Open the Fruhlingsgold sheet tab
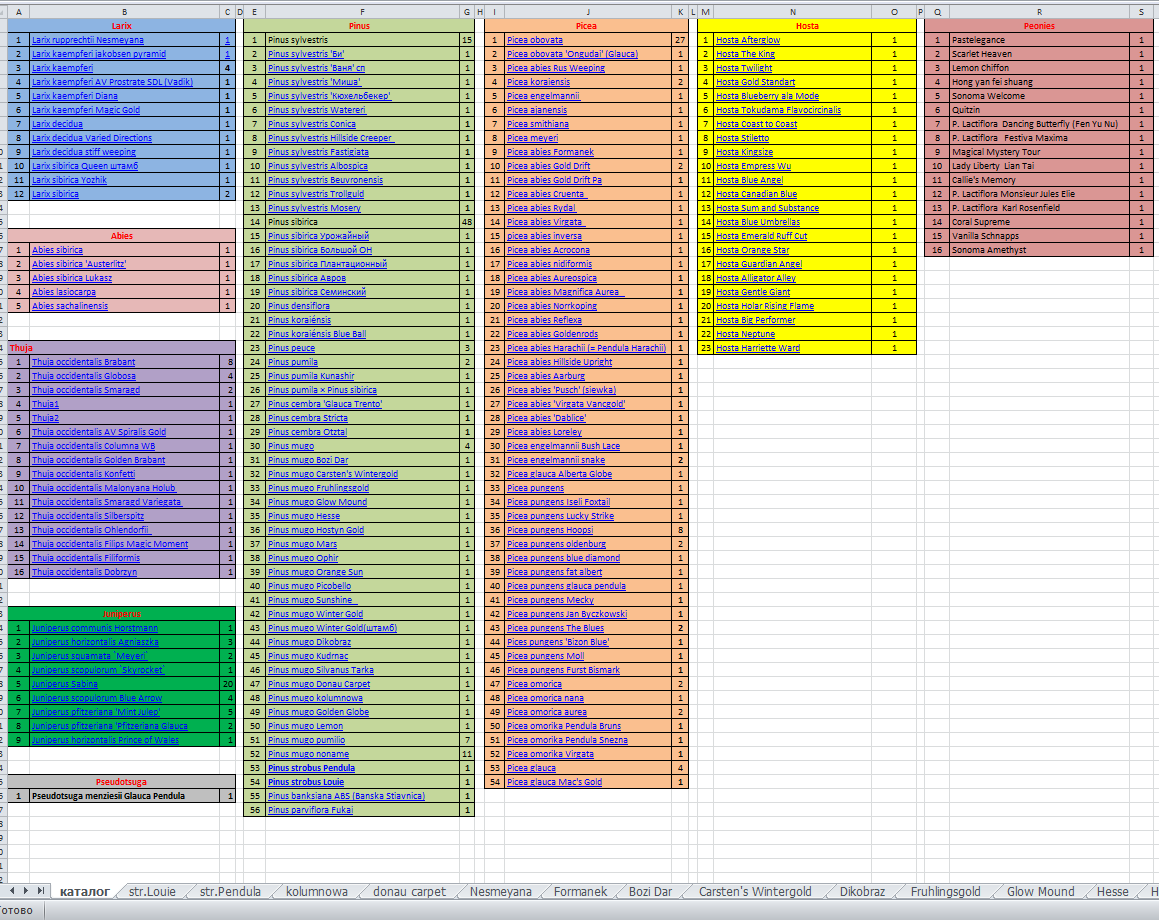 [x=945, y=891]
